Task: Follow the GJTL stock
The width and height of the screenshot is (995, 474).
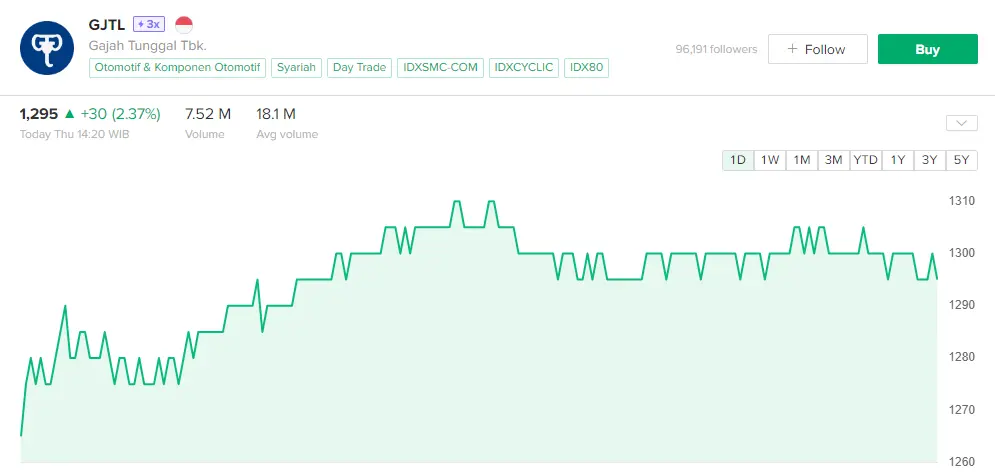Action: pyautogui.click(x=817, y=49)
